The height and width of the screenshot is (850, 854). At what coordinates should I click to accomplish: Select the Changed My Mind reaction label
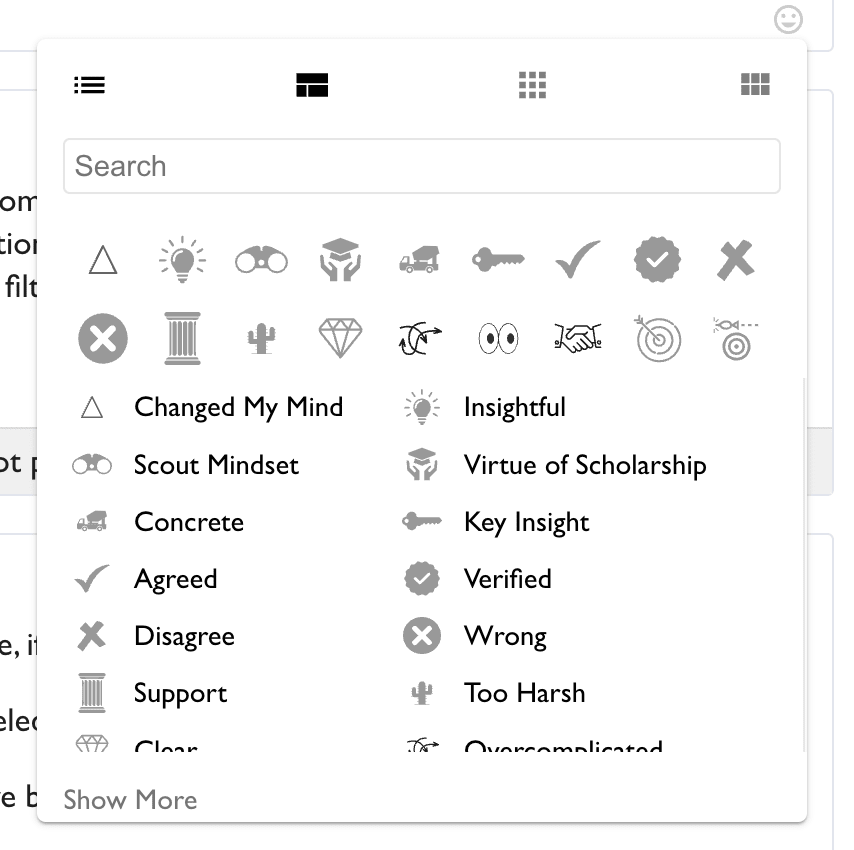pos(238,407)
